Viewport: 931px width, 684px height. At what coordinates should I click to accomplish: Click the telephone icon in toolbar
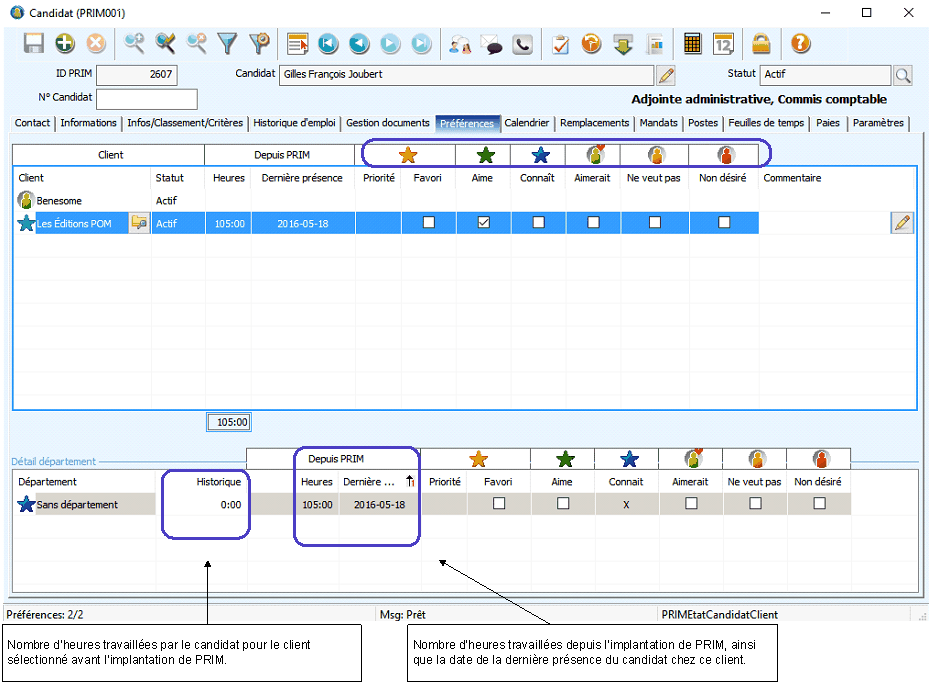pos(522,44)
